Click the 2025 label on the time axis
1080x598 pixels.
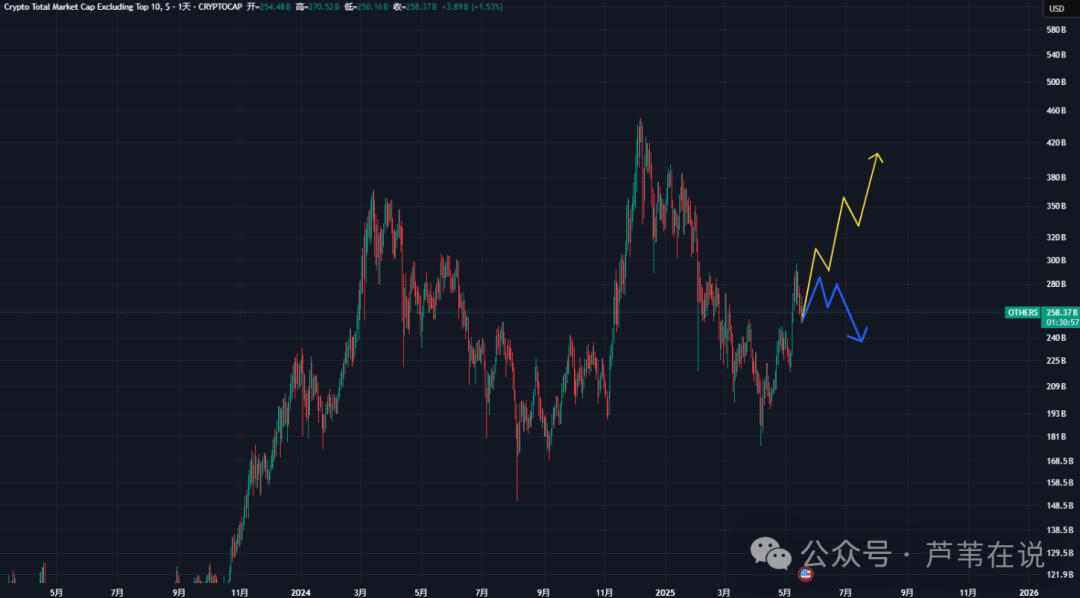point(665,591)
